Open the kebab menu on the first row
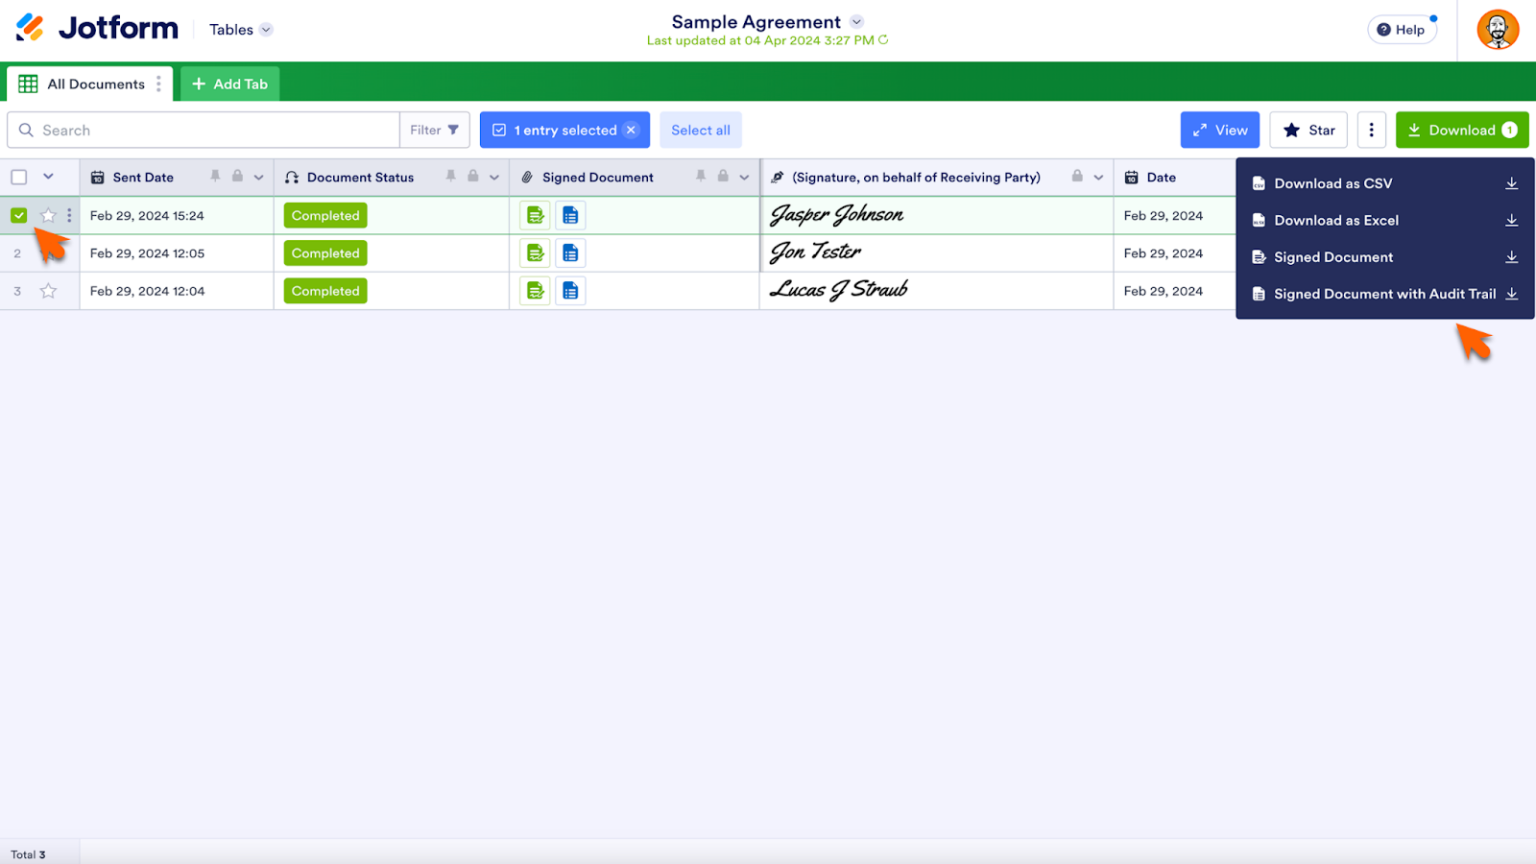 click(68, 214)
